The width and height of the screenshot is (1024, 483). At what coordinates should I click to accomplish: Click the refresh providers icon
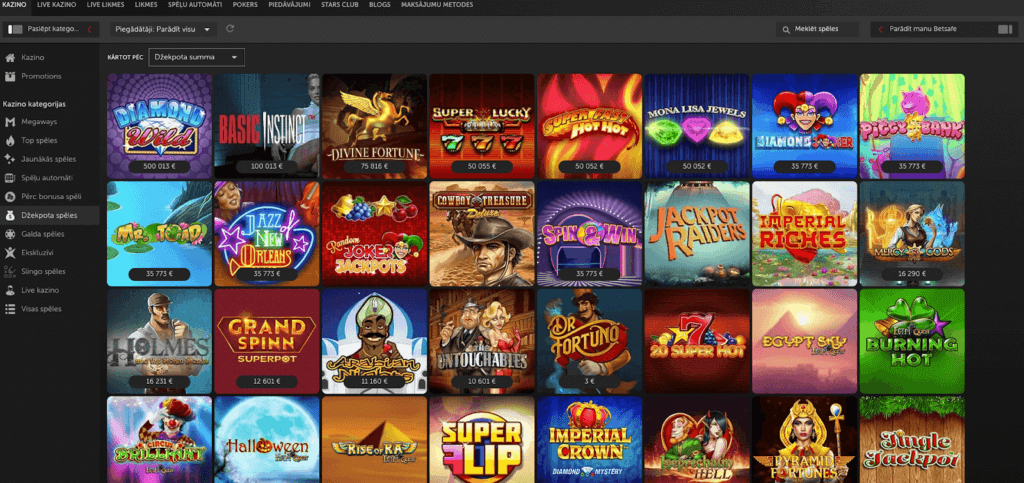pyautogui.click(x=229, y=29)
